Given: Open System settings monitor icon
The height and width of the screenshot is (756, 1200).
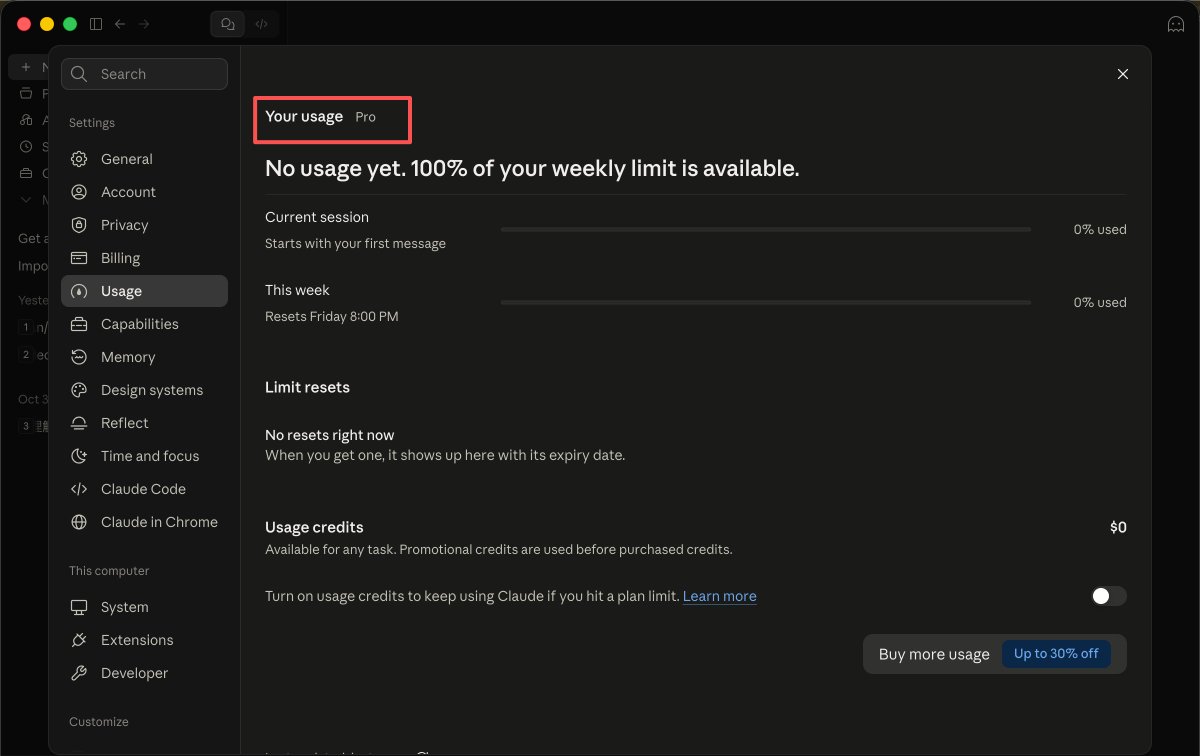Looking at the screenshot, I should [80, 607].
